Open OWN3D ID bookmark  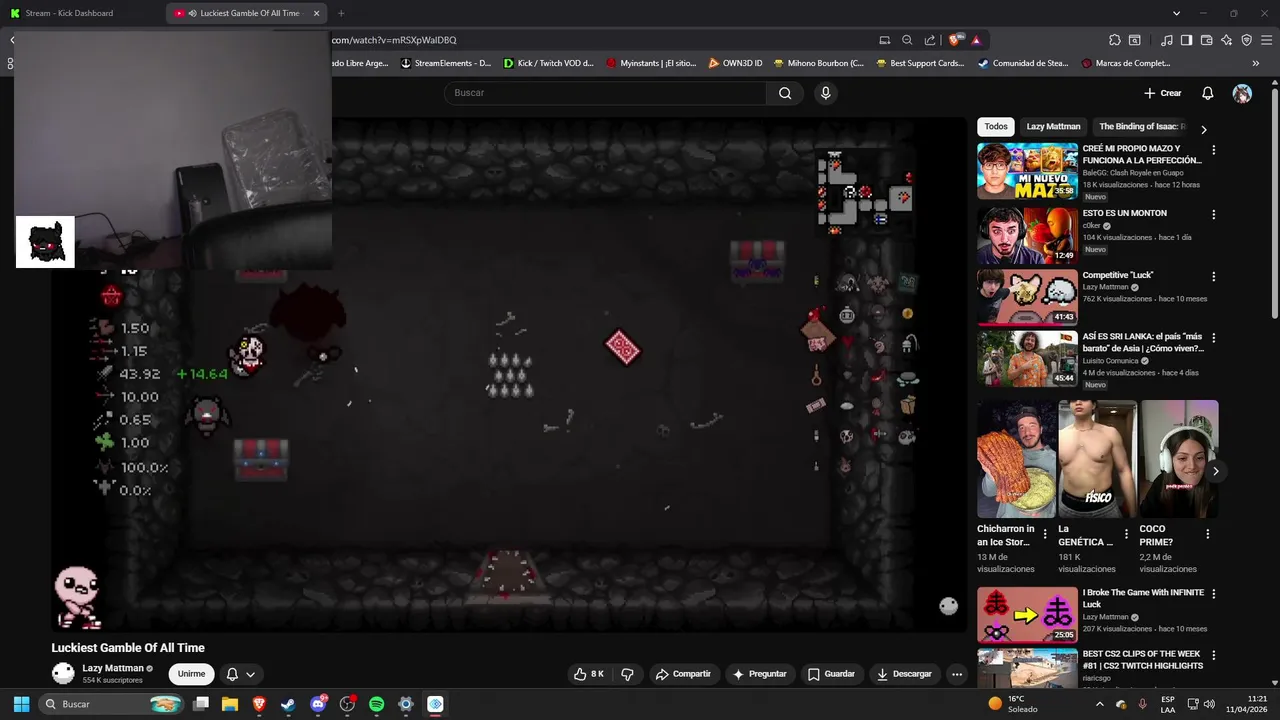pos(735,63)
